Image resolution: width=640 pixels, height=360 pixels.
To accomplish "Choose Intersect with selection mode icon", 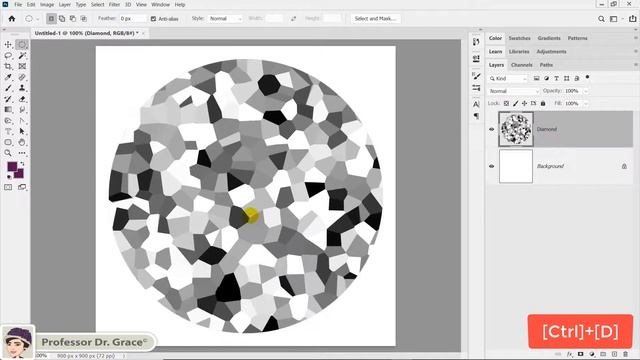I will tap(83, 18).
